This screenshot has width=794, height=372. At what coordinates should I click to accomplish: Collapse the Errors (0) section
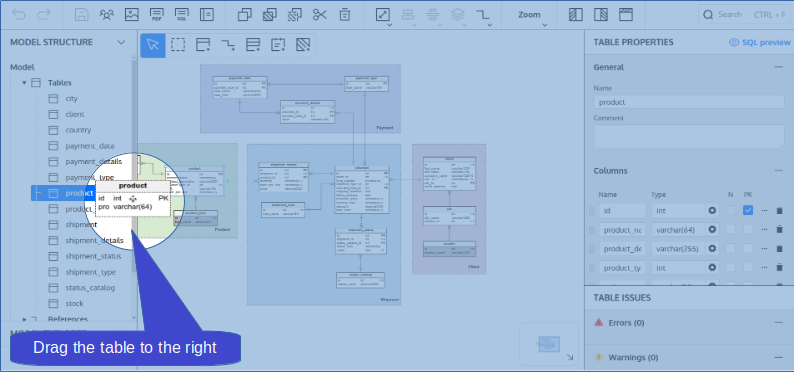coord(778,322)
